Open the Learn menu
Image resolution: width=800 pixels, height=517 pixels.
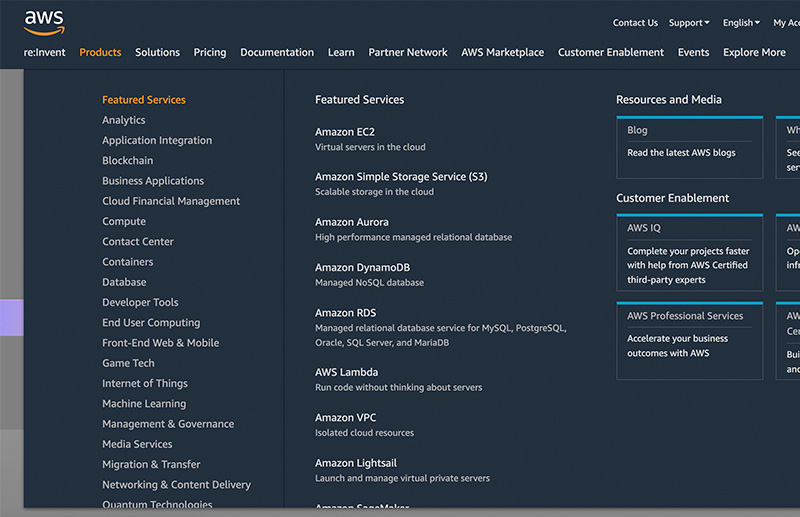(x=341, y=52)
